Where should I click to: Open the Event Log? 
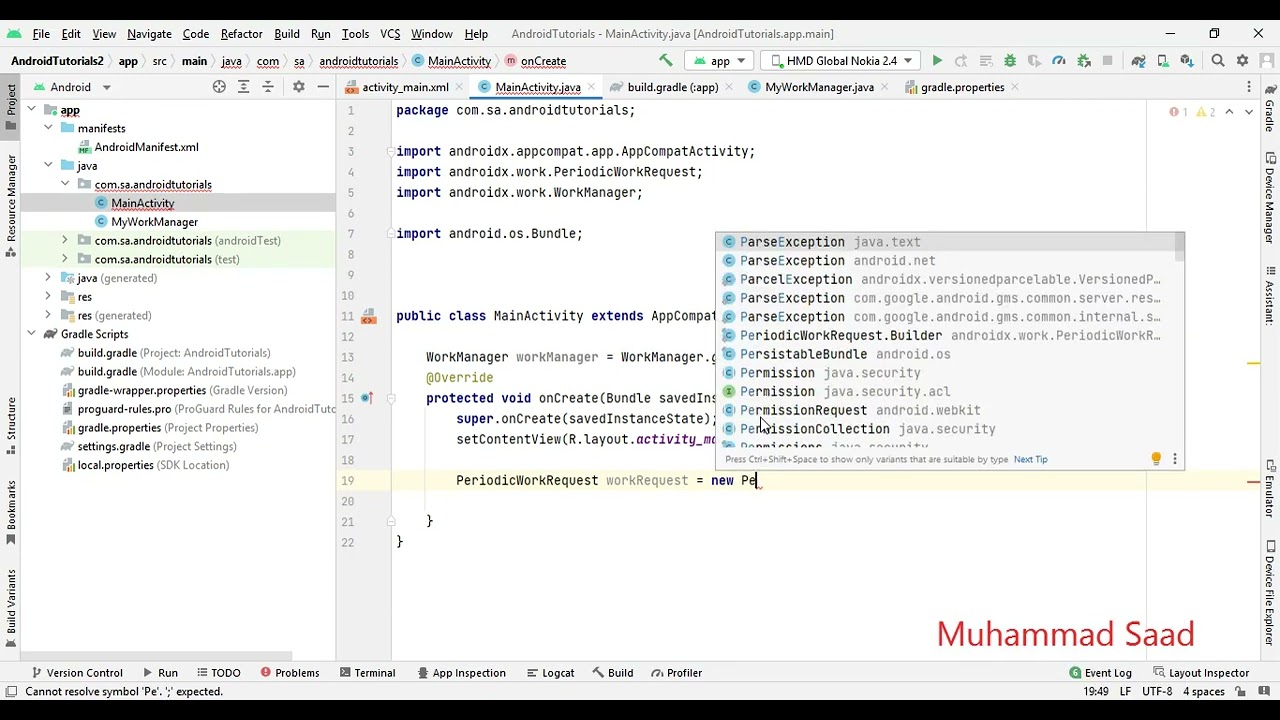(x=1099, y=673)
